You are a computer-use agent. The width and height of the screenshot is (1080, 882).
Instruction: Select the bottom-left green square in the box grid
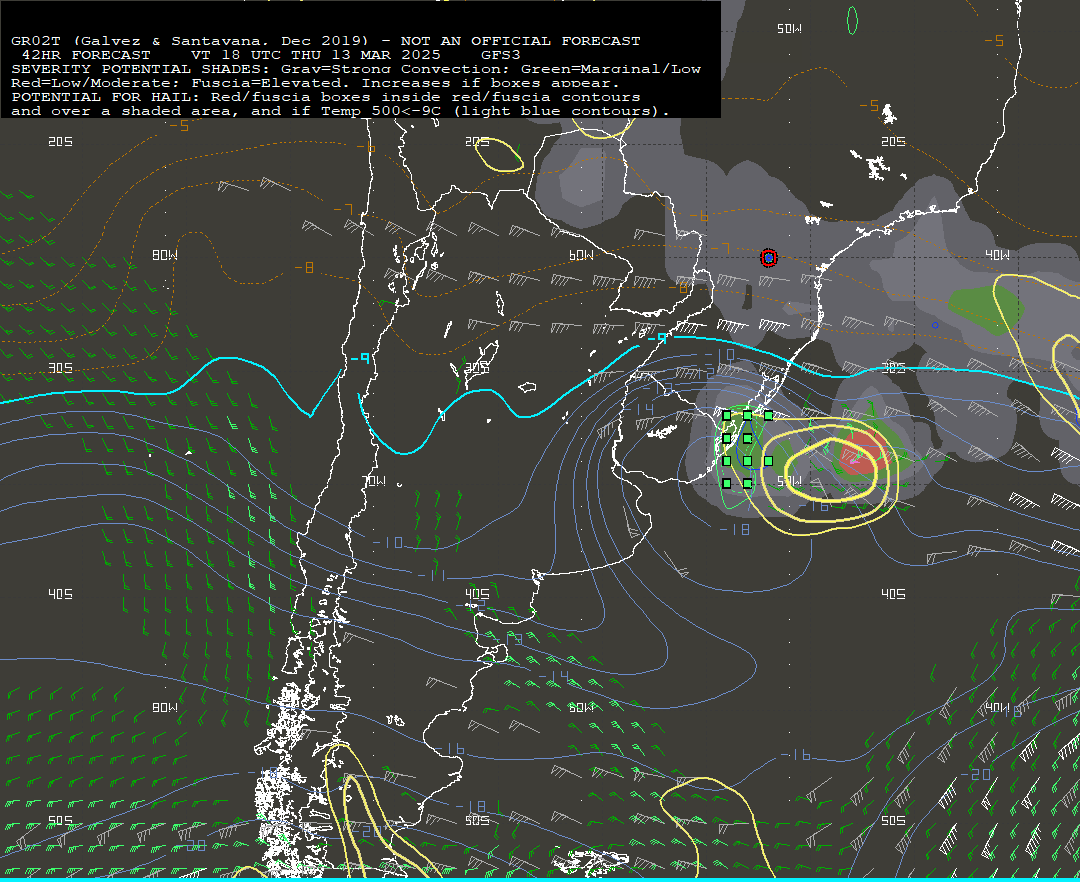tap(726, 483)
